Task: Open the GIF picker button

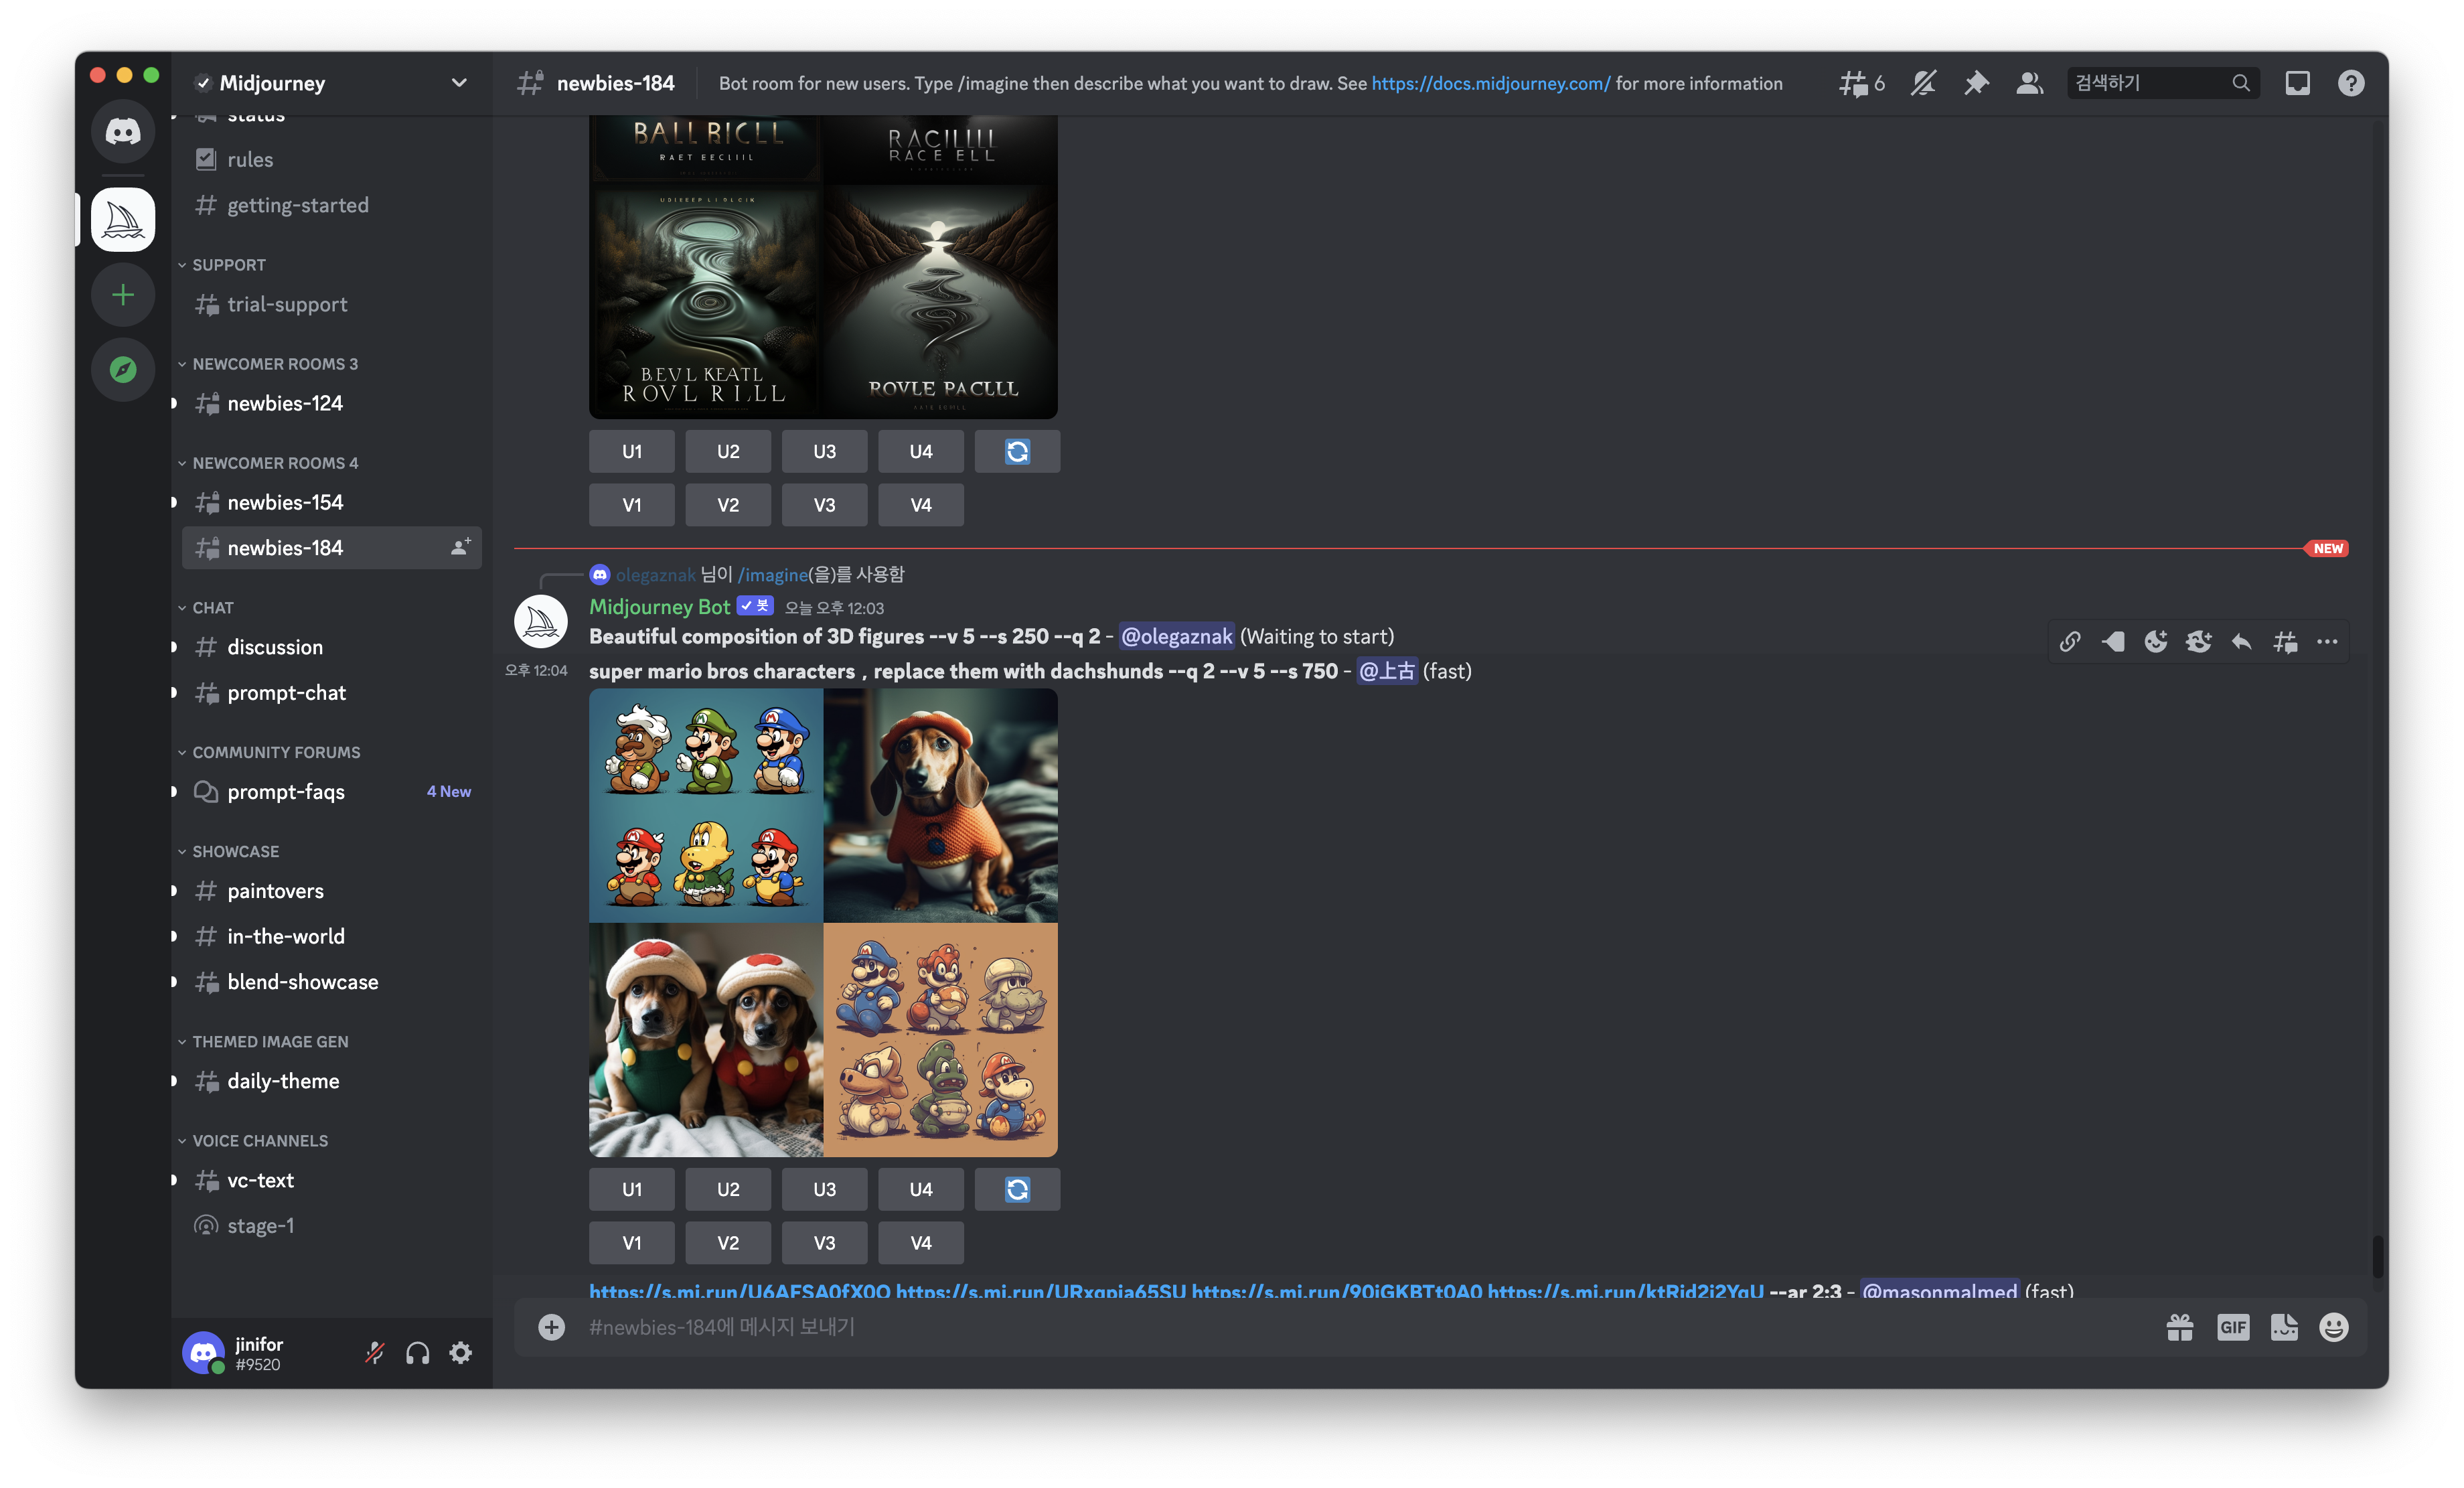Action: click(x=2232, y=1327)
